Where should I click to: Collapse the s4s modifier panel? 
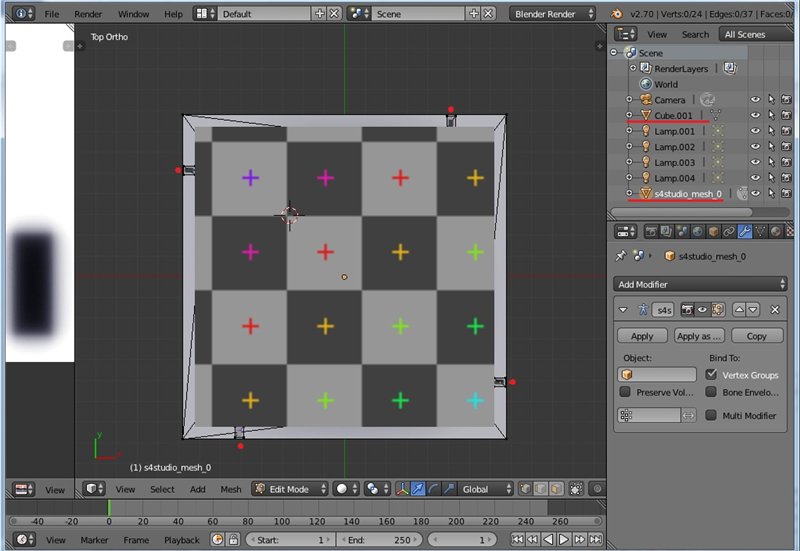click(622, 310)
